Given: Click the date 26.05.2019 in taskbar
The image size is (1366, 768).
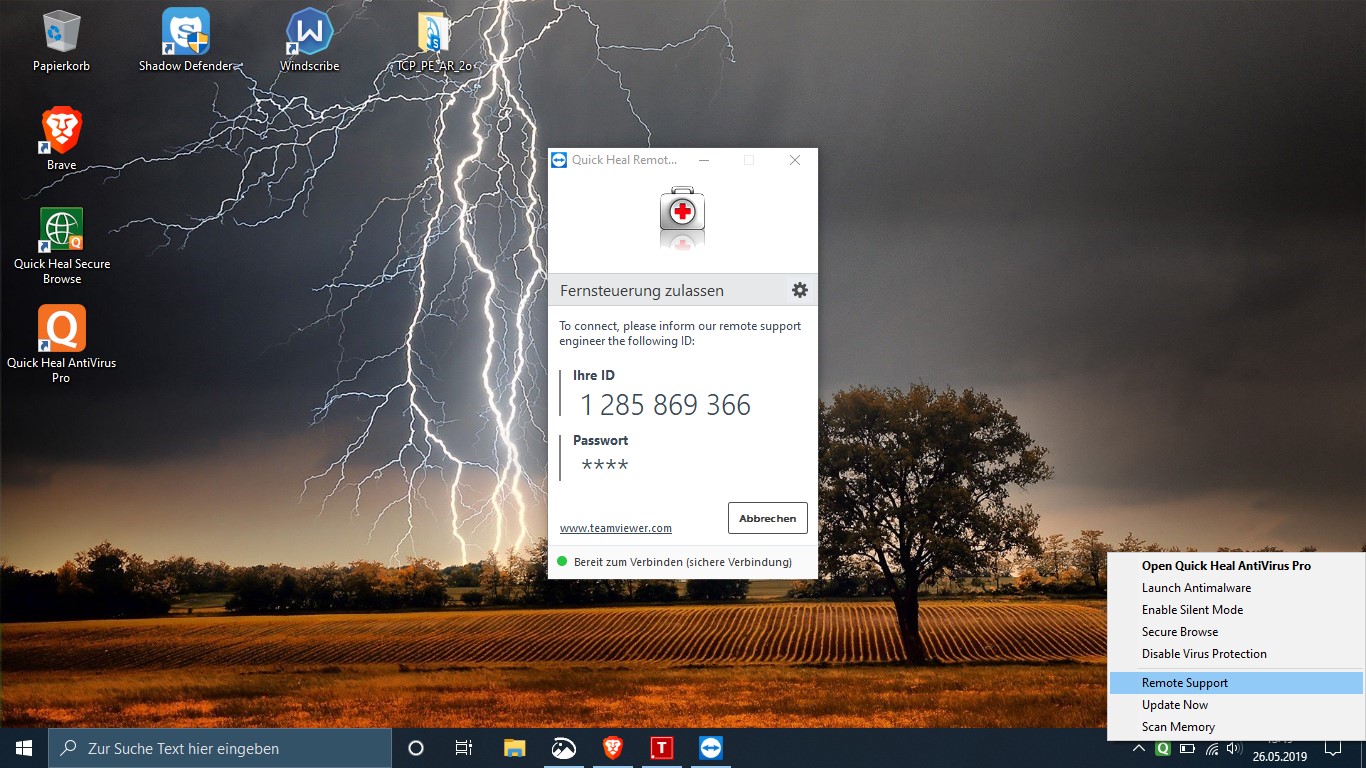Looking at the screenshot, I should [x=1280, y=757].
